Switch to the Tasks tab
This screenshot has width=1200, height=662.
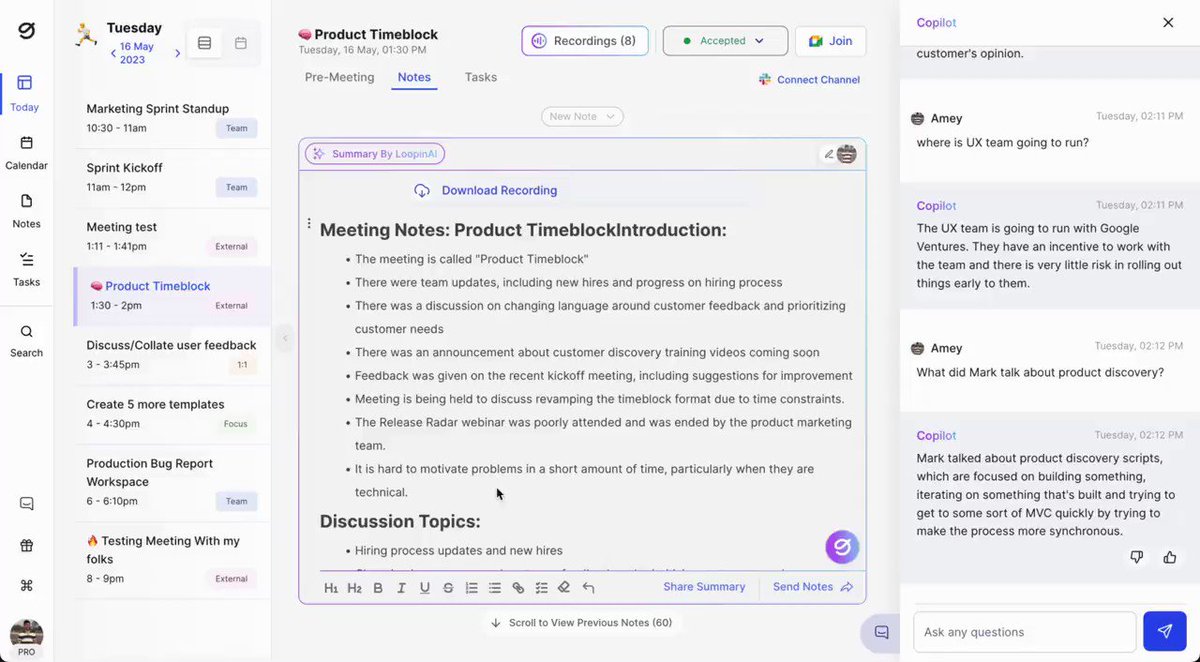481,77
